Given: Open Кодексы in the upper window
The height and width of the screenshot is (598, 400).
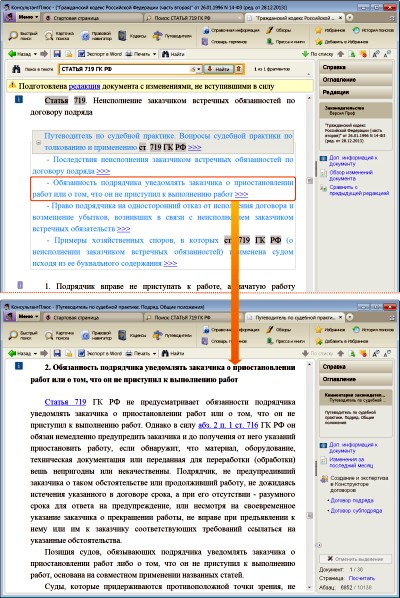Looking at the screenshot, I should [132, 36].
